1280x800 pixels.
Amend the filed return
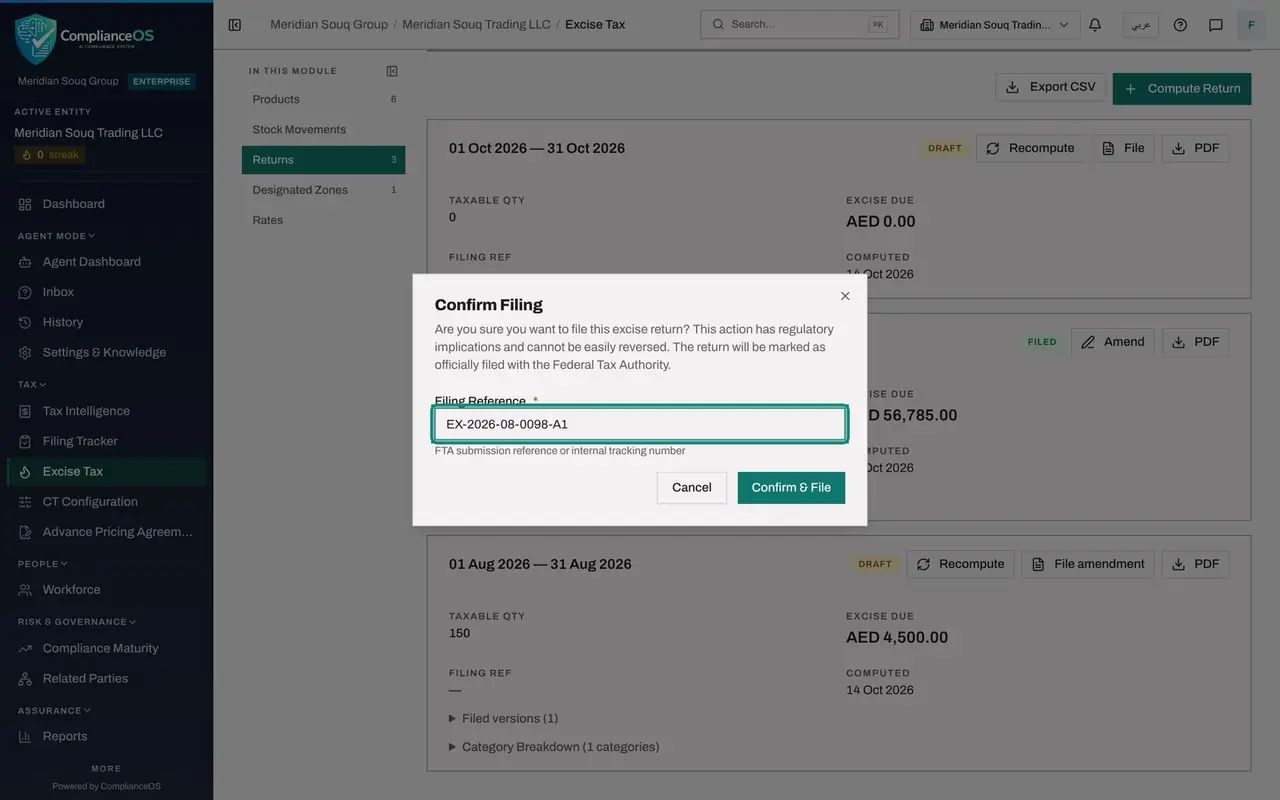click(x=1113, y=342)
